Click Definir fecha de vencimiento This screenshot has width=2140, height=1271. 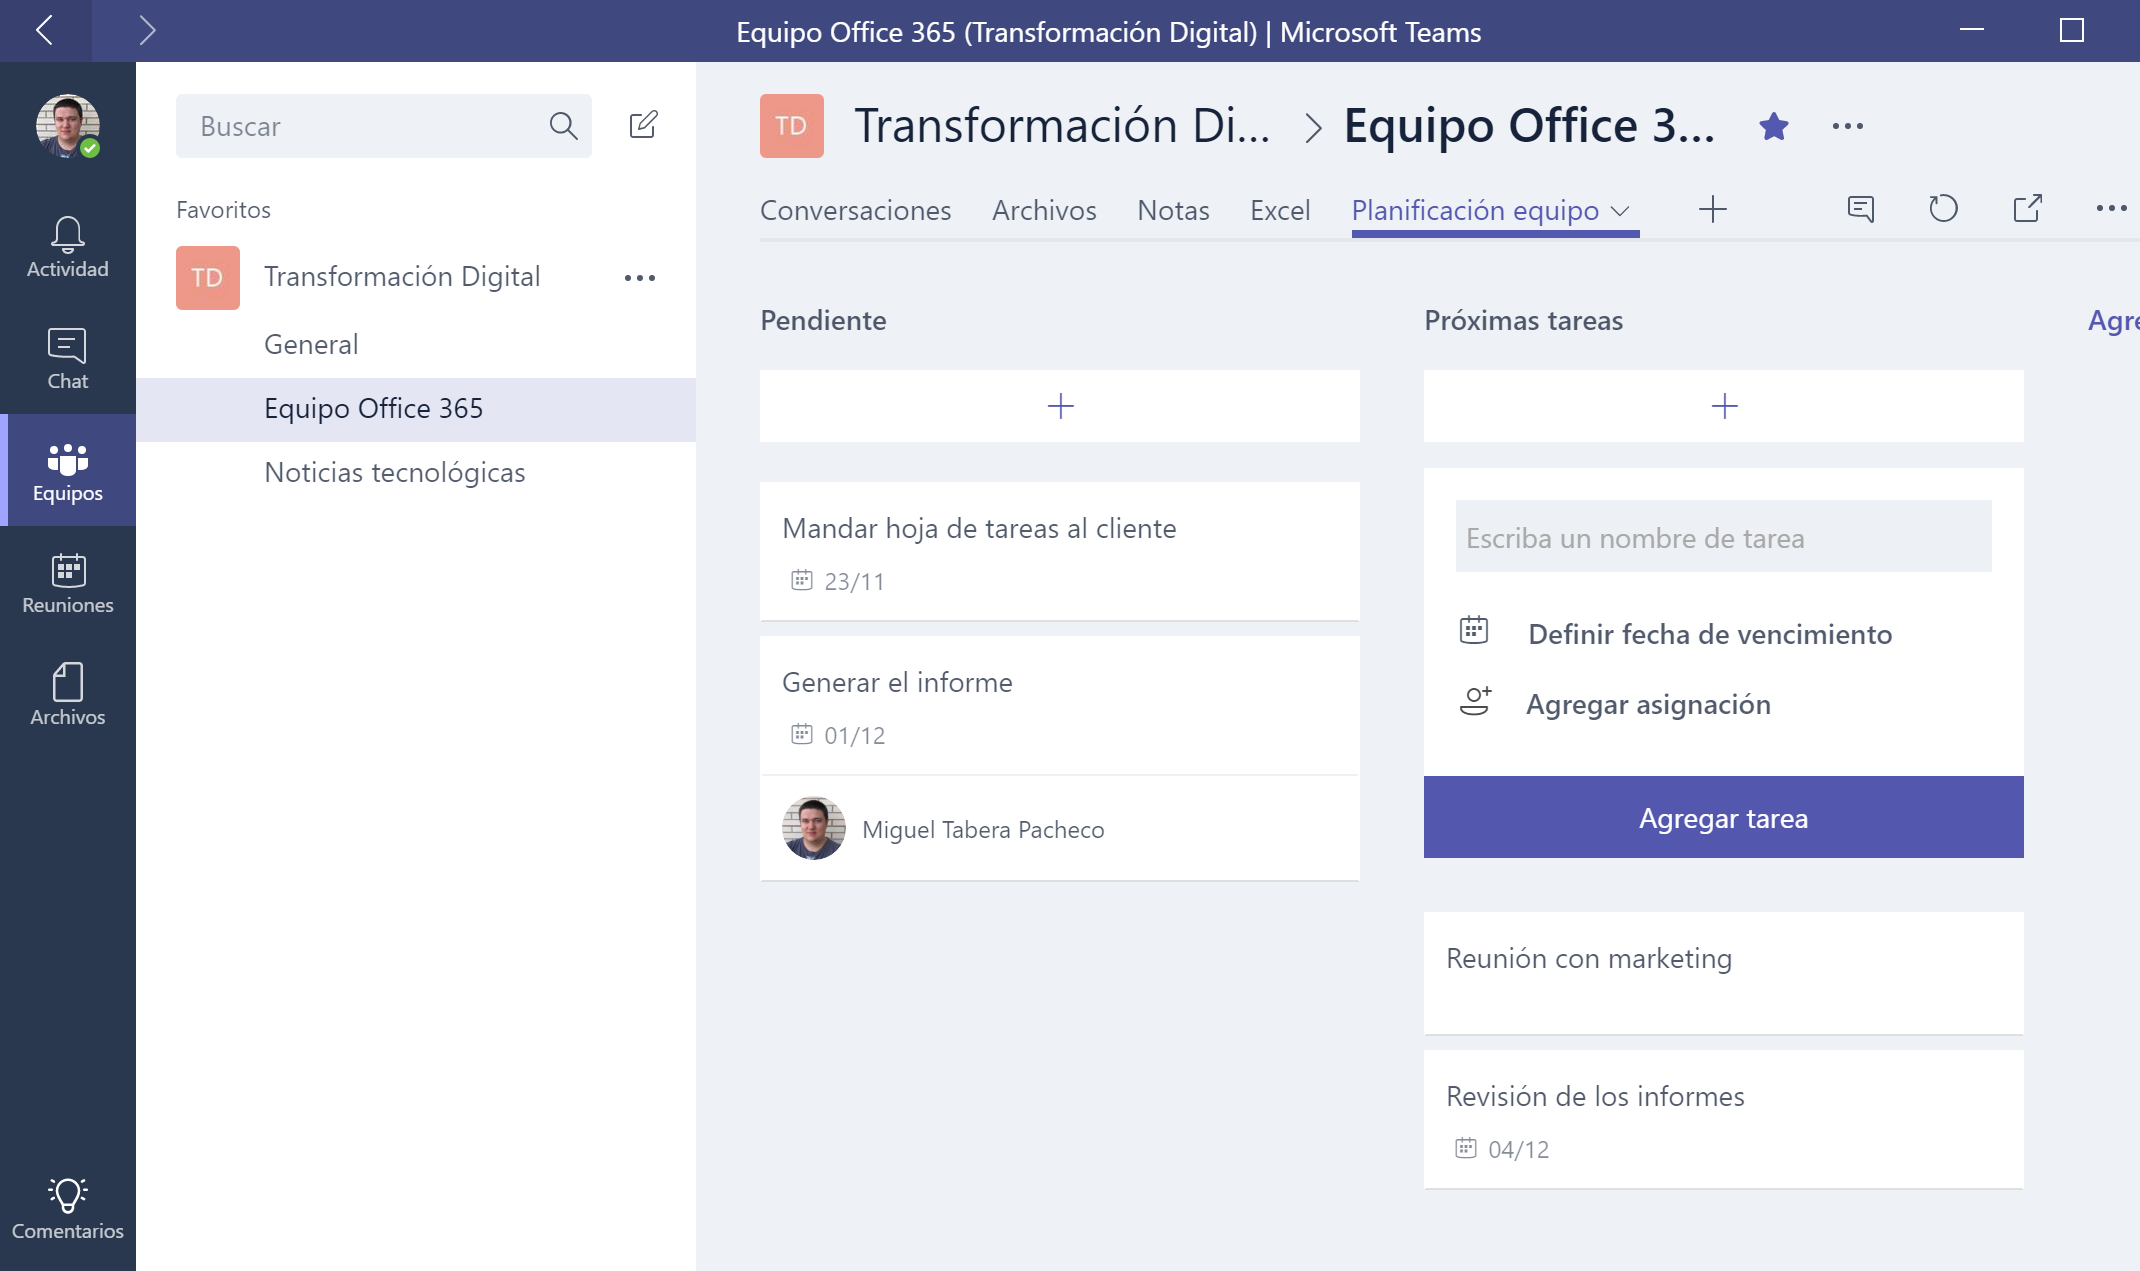pyautogui.click(x=1709, y=634)
